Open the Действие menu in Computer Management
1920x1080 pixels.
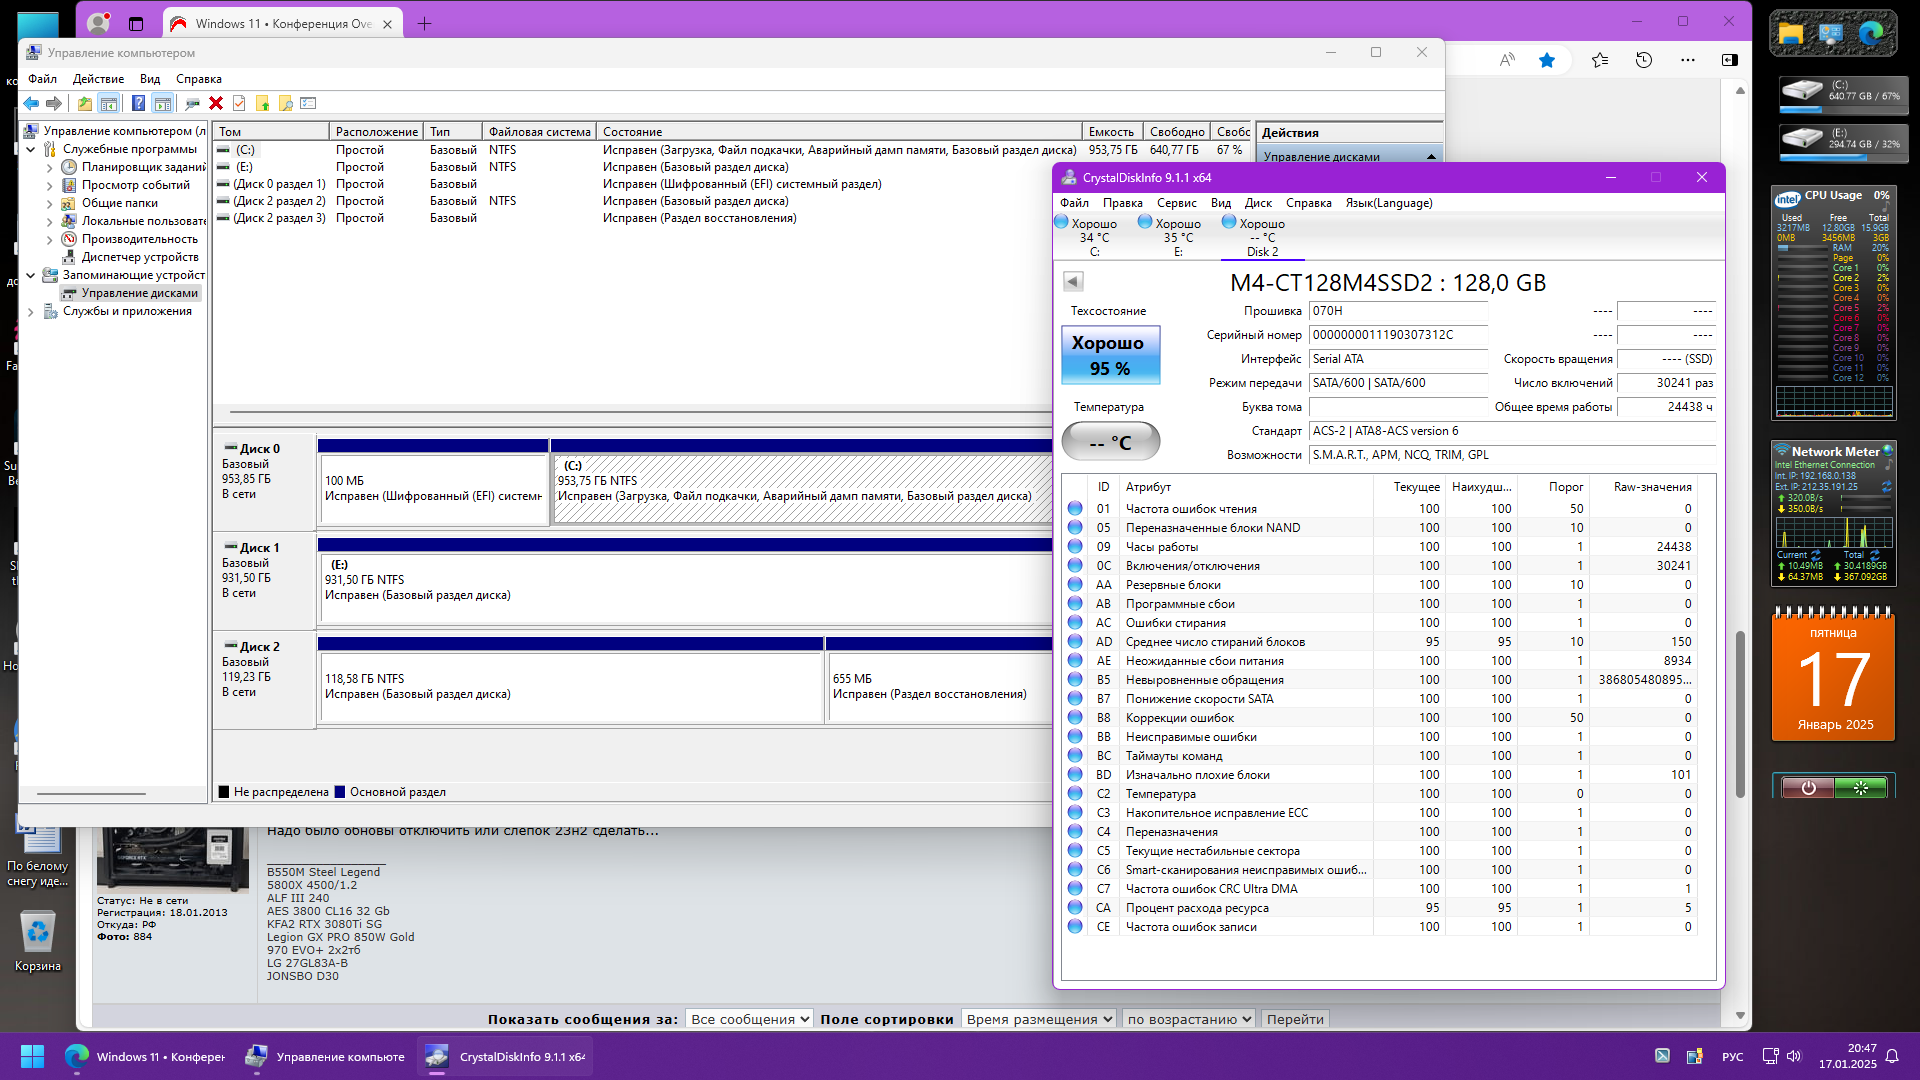pyautogui.click(x=98, y=79)
